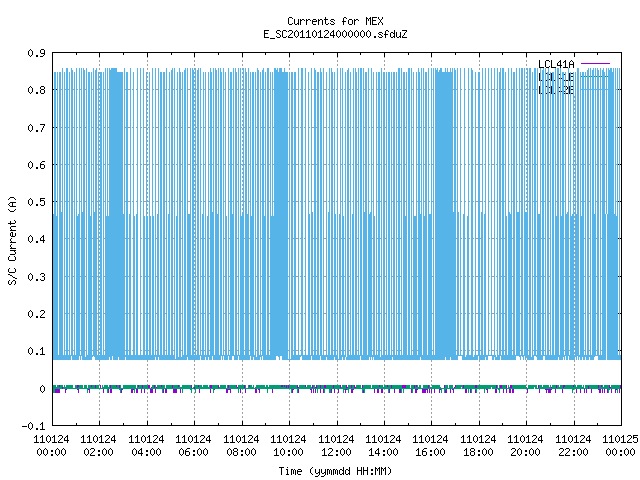Click the x-axis label '110124 20:00'
This screenshot has width=640, height=480.
coord(525,446)
